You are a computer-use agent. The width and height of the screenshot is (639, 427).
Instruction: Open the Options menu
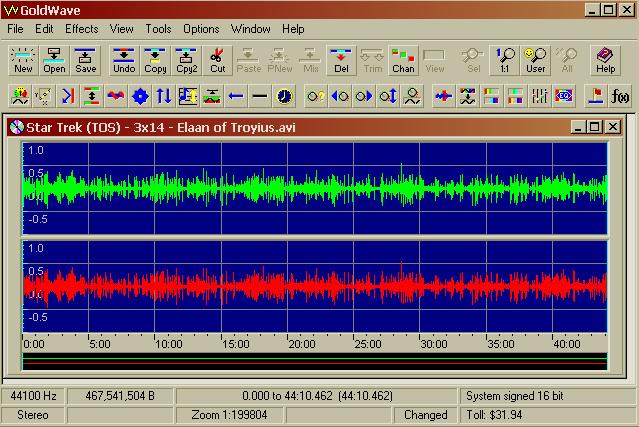click(x=201, y=29)
